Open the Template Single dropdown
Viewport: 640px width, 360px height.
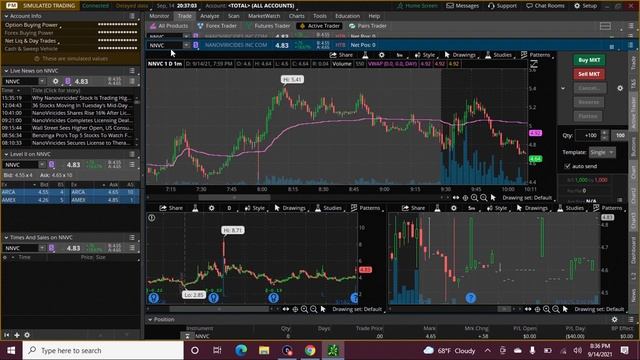602,152
